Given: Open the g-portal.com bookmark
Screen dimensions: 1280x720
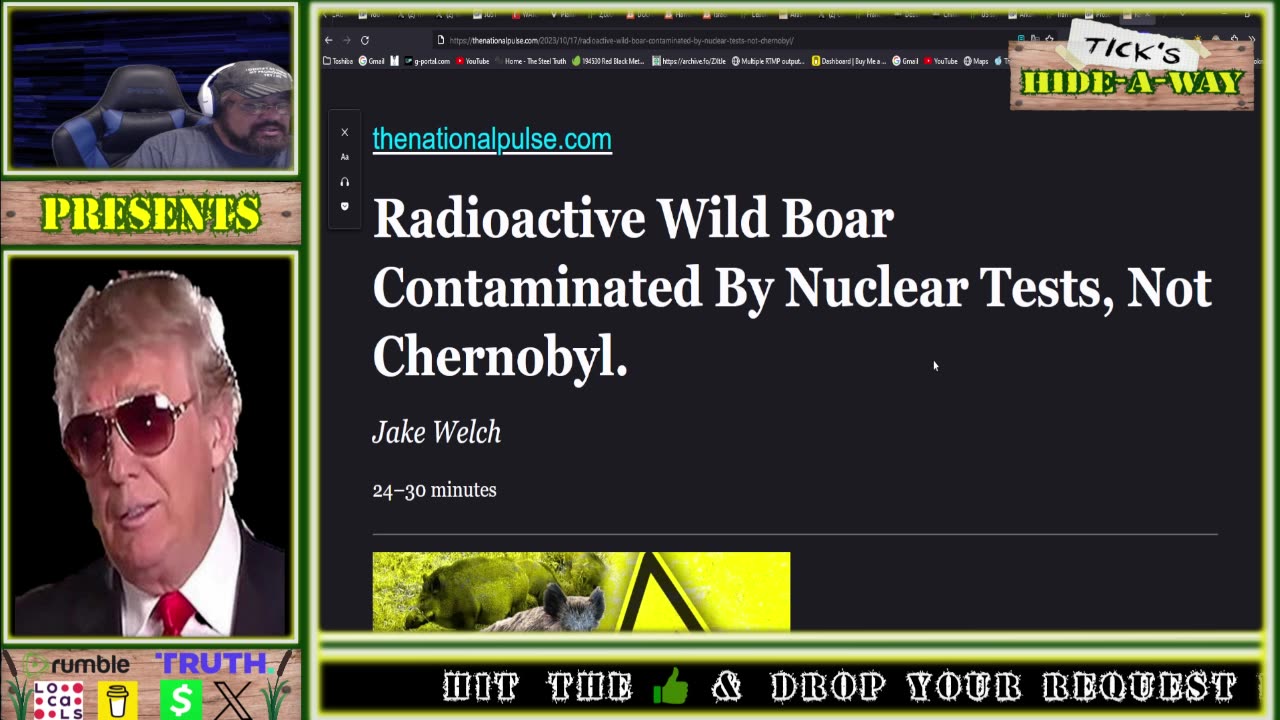Looking at the screenshot, I should [x=428, y=61].
